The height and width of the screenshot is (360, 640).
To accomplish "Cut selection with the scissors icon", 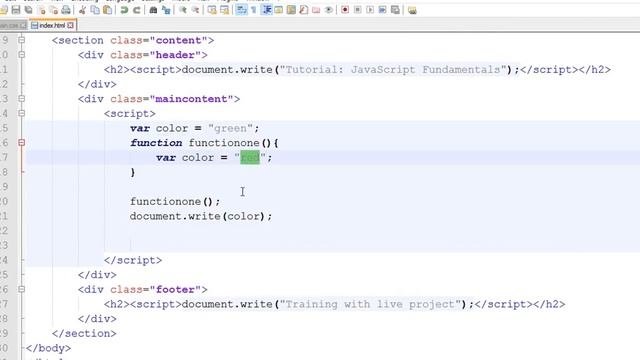I will [x=82, y=10].
